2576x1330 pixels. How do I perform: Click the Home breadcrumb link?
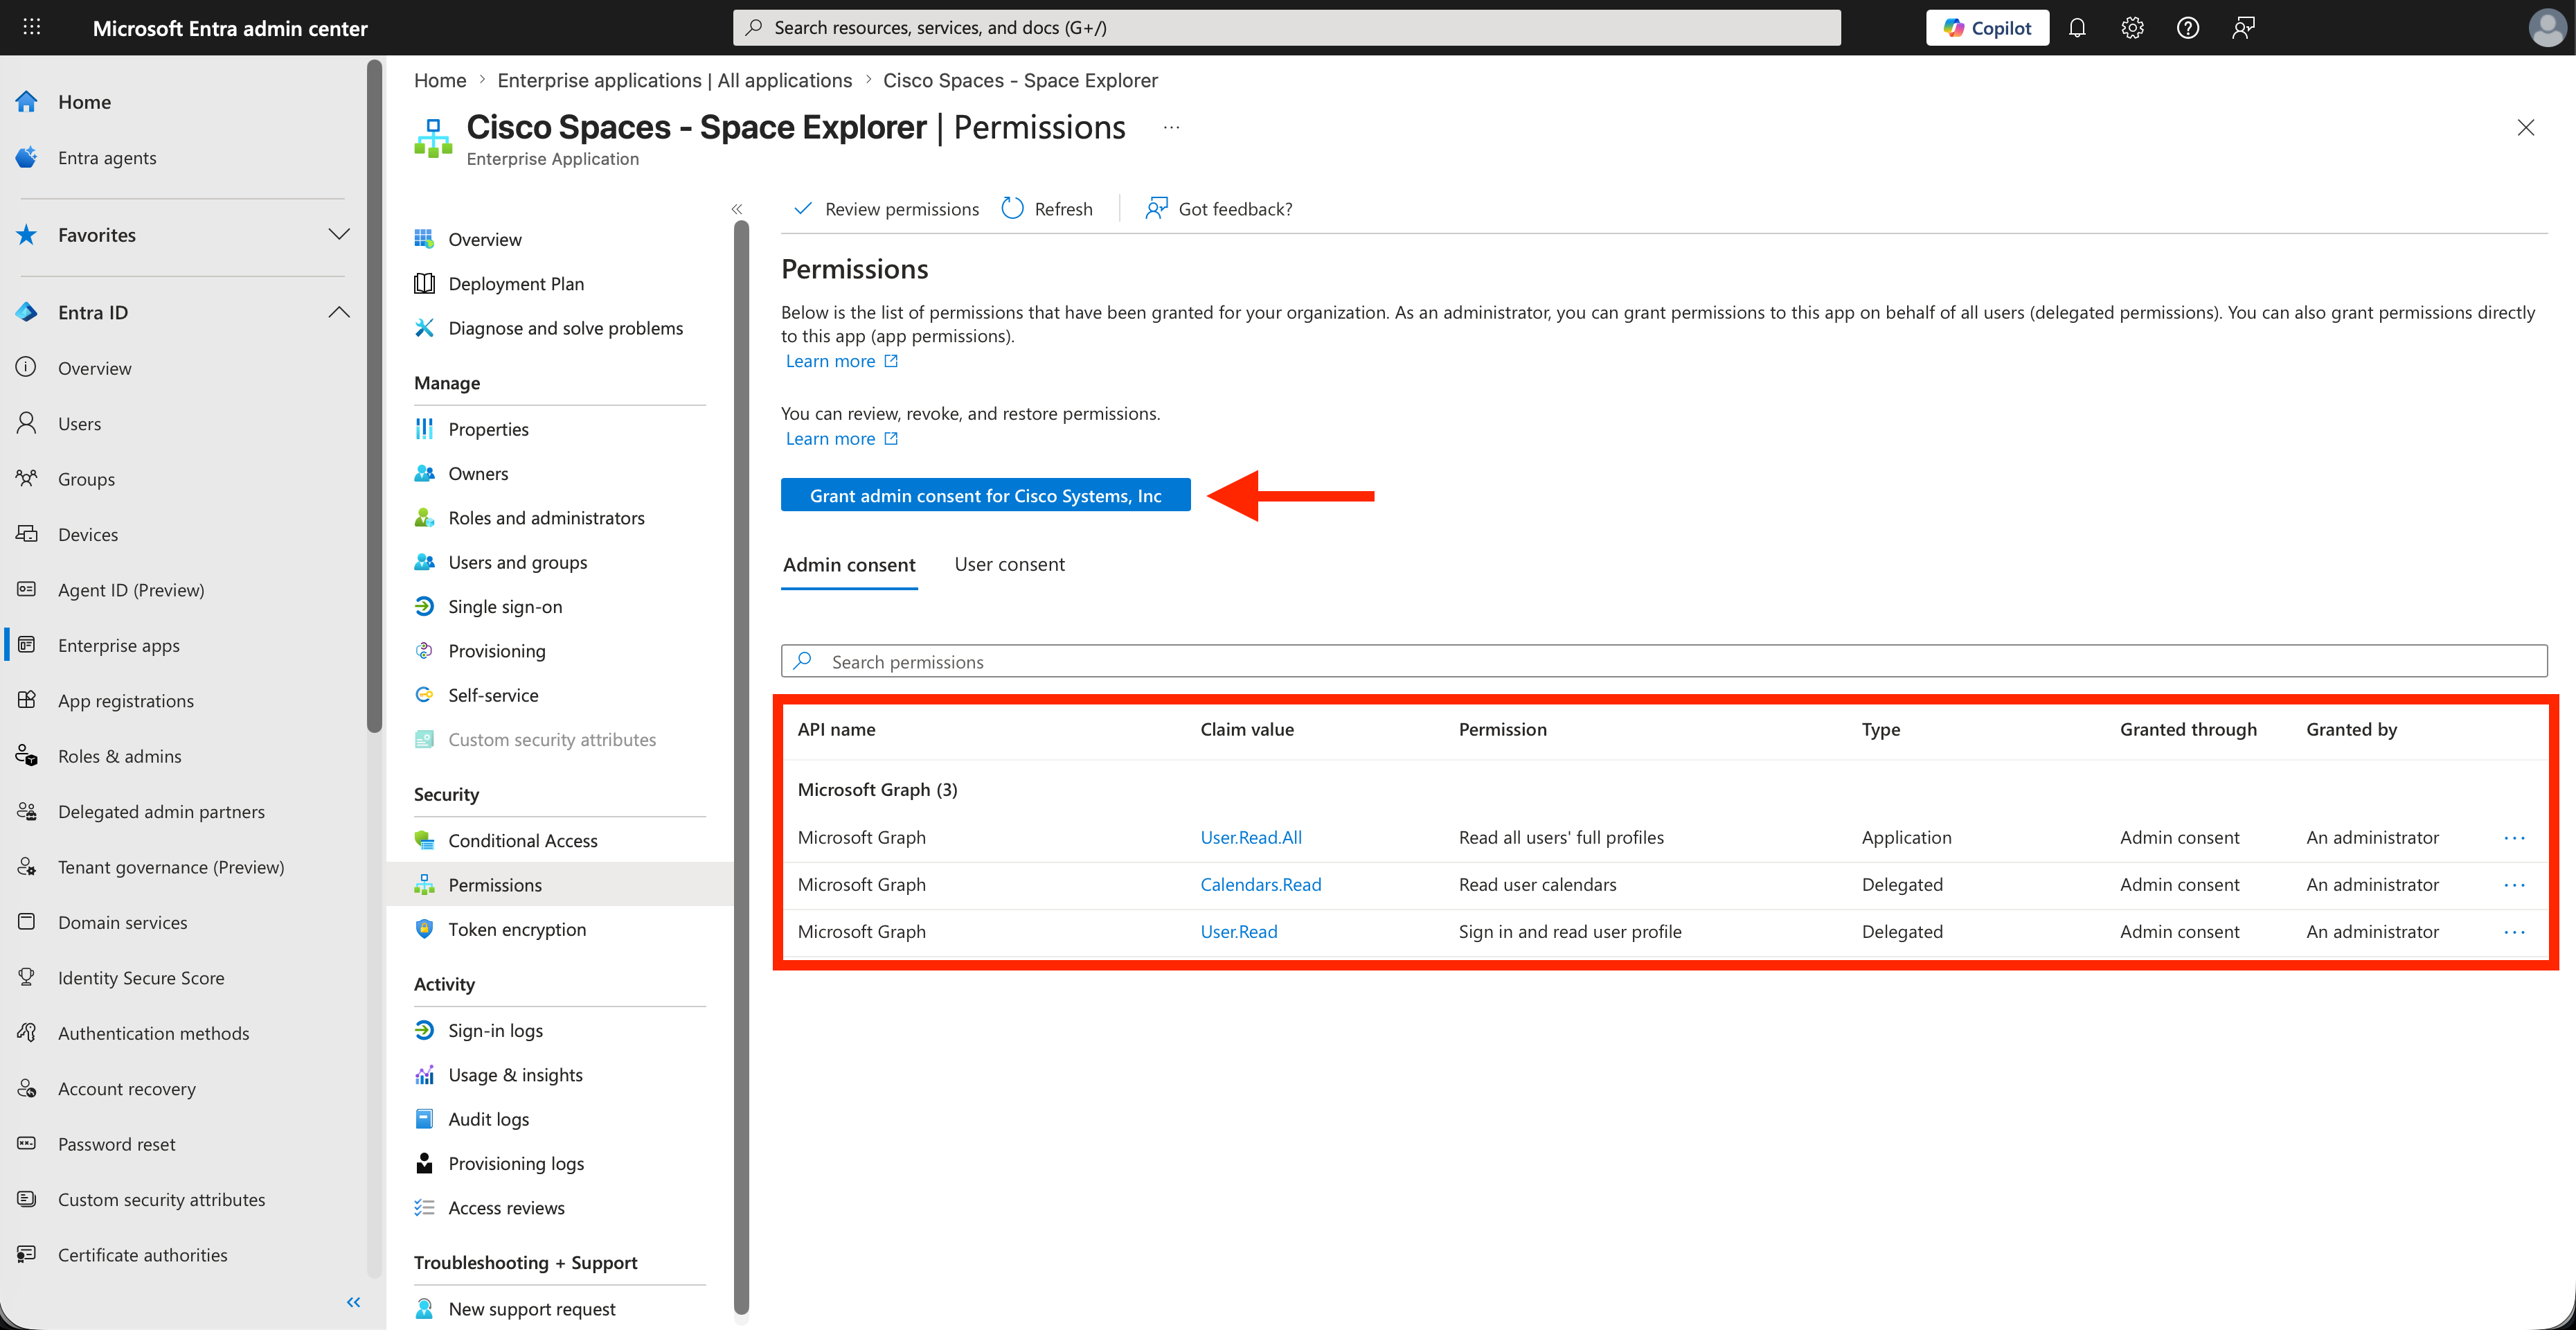[x=440, y=80]
